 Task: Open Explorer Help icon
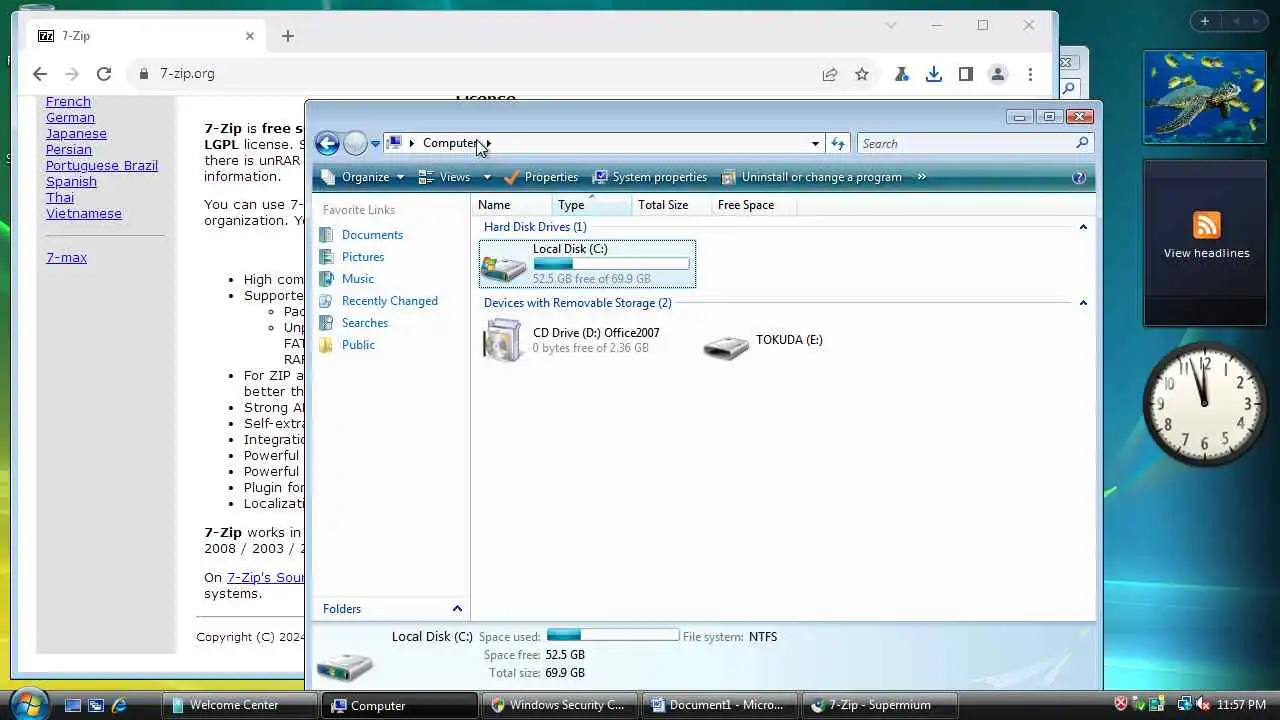click(x=1079, y=177)
